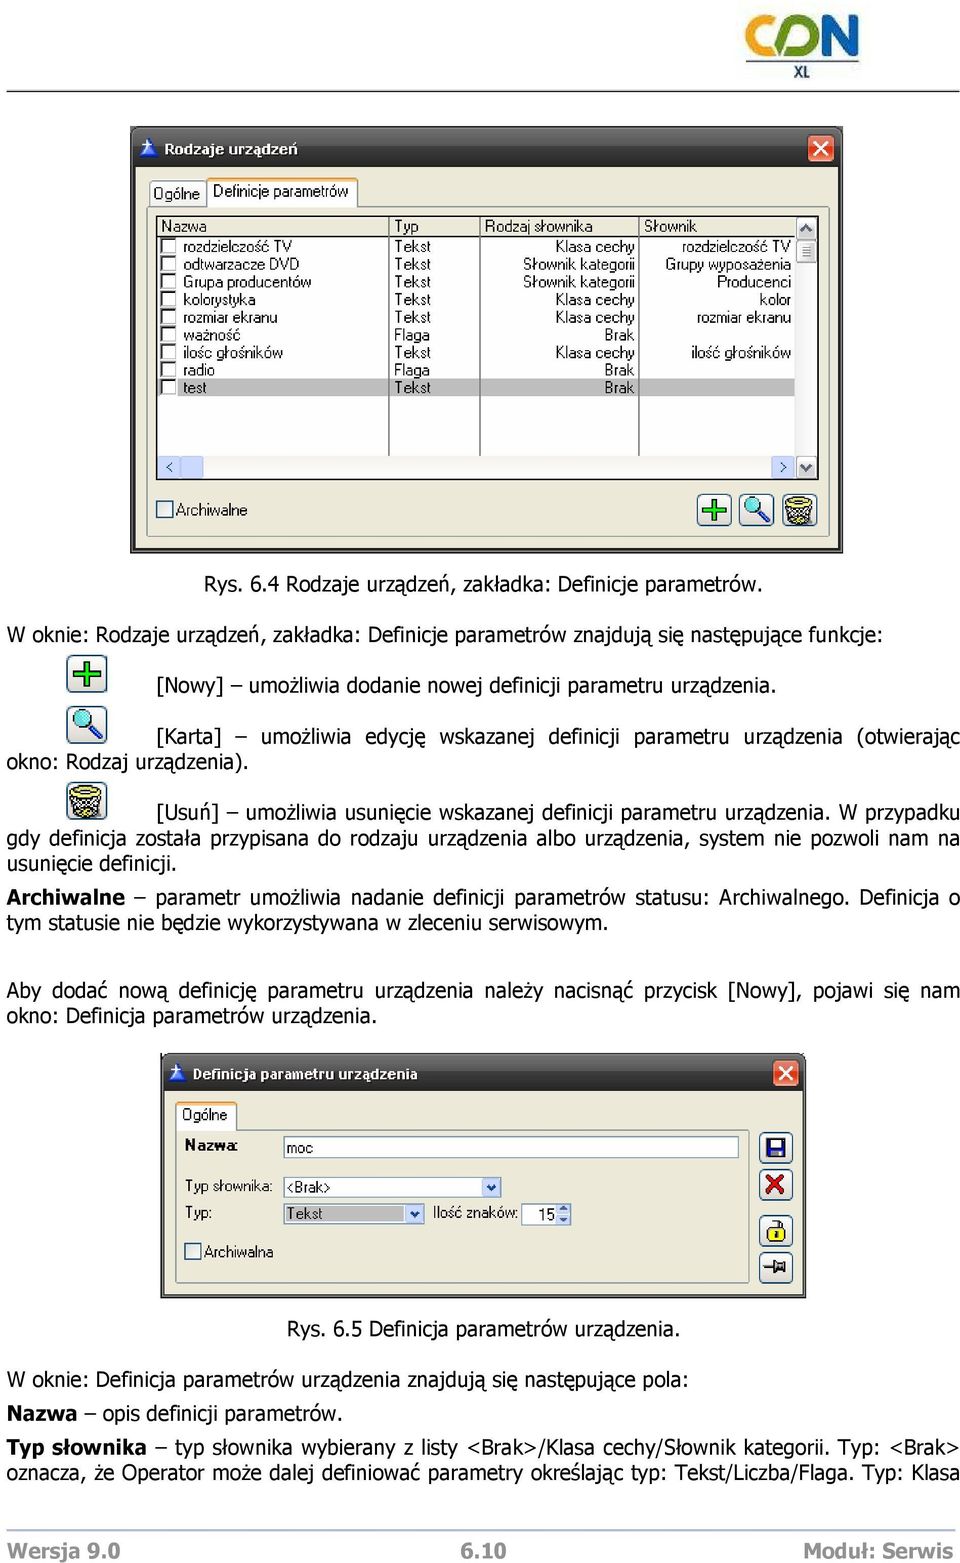
Task: Click Słownik value Producenci
Action: click(x=753, y=282)
